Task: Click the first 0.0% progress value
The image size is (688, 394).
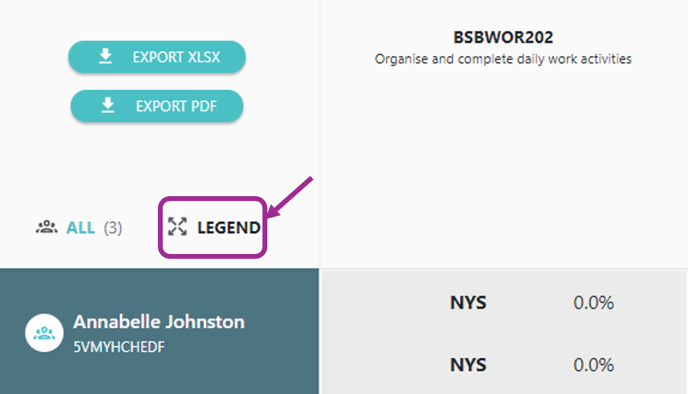Action: click(x=594, y=303)
